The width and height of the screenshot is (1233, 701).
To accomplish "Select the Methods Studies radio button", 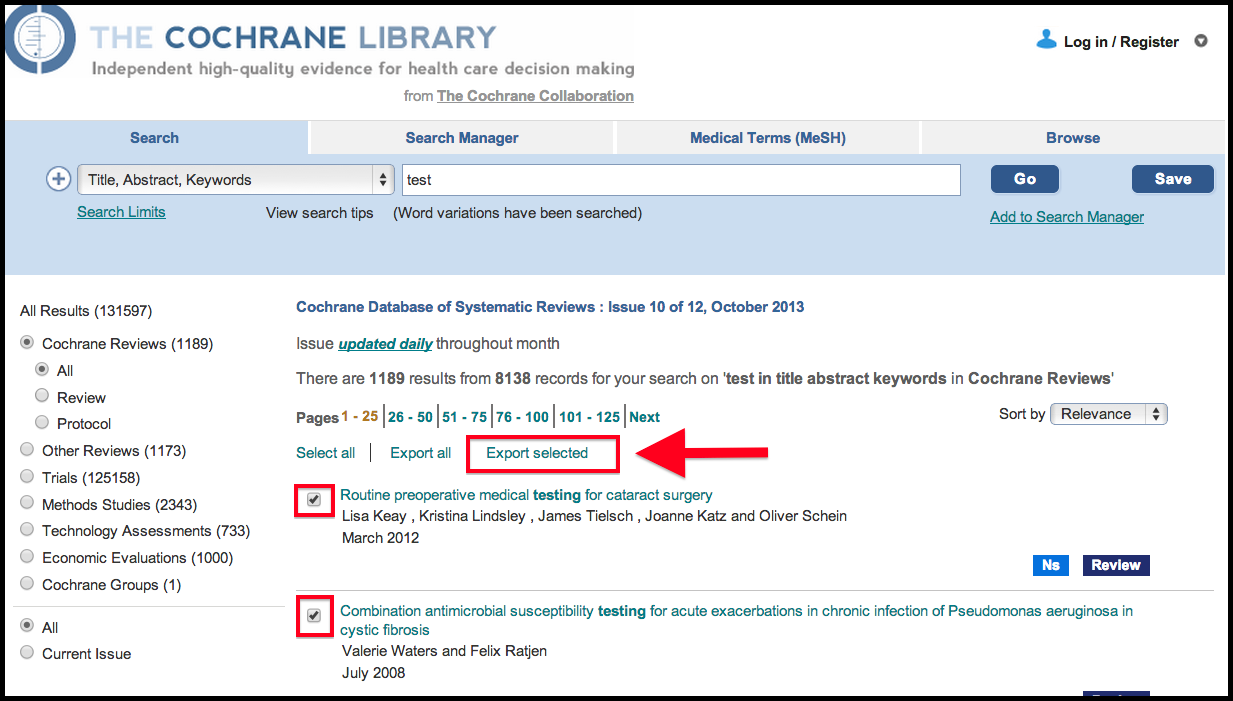I will point(27,504).
